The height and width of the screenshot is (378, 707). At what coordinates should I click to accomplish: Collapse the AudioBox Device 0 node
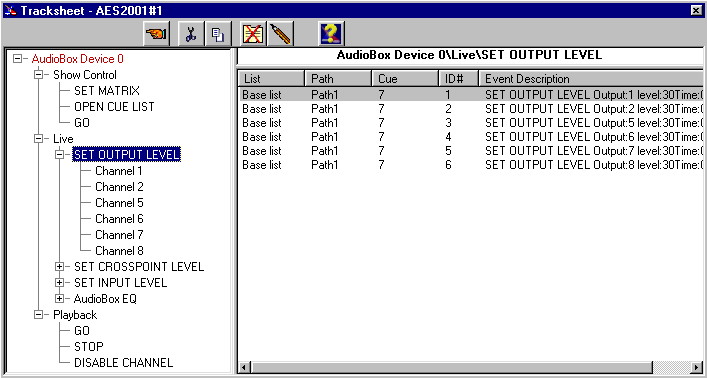(17, 59)
